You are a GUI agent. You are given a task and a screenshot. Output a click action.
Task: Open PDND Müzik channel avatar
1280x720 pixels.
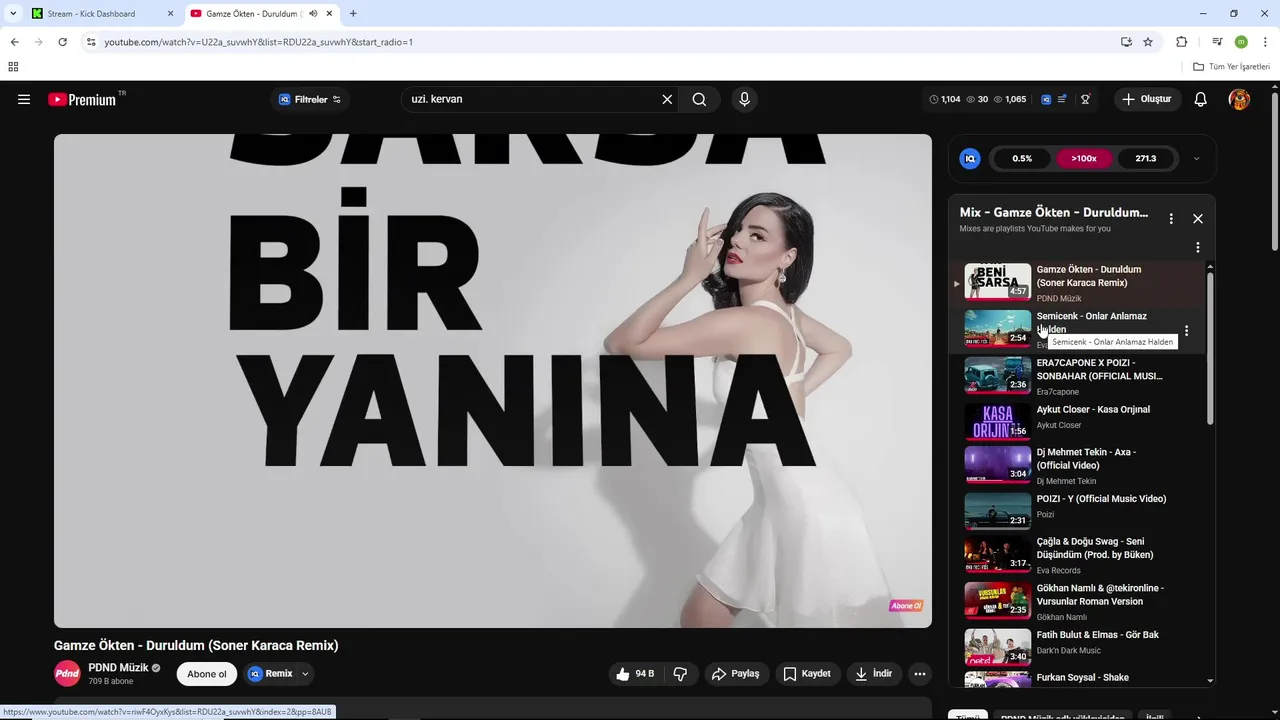click(67, 673)
